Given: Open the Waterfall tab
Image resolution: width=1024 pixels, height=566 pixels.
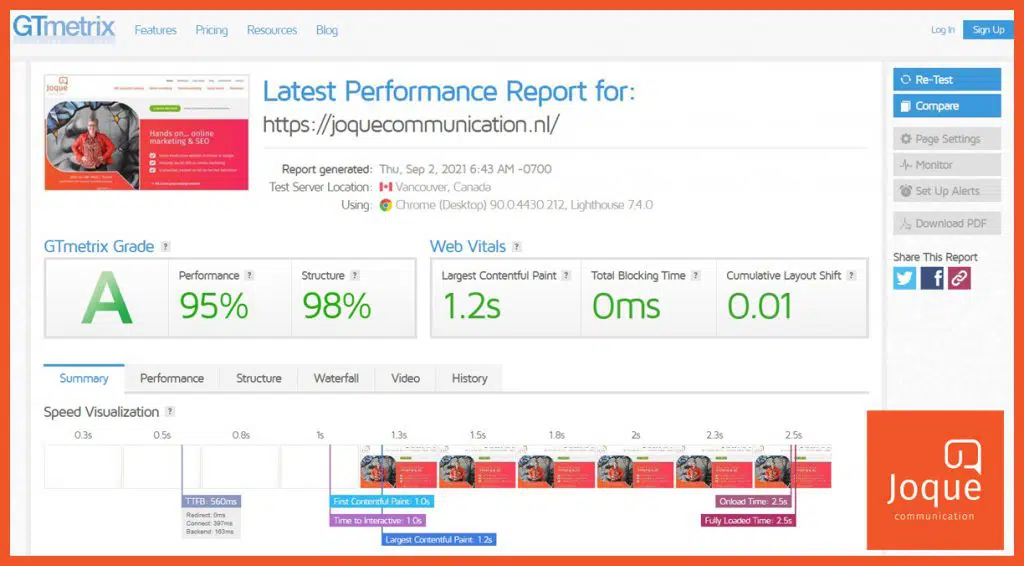Looking at the screenshot, I should pos(336,378).
